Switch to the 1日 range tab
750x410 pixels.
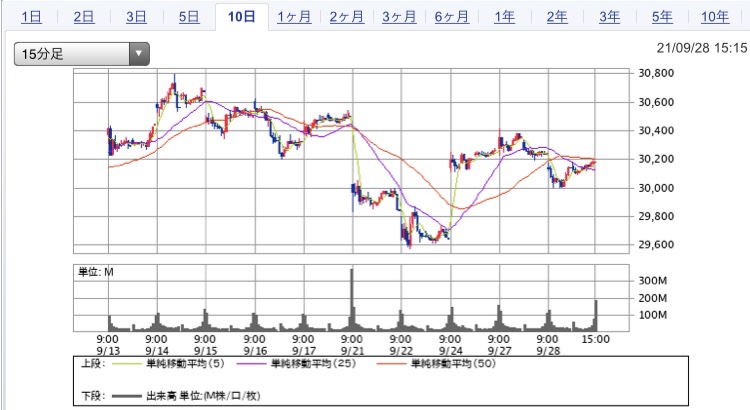coord(31,17)
